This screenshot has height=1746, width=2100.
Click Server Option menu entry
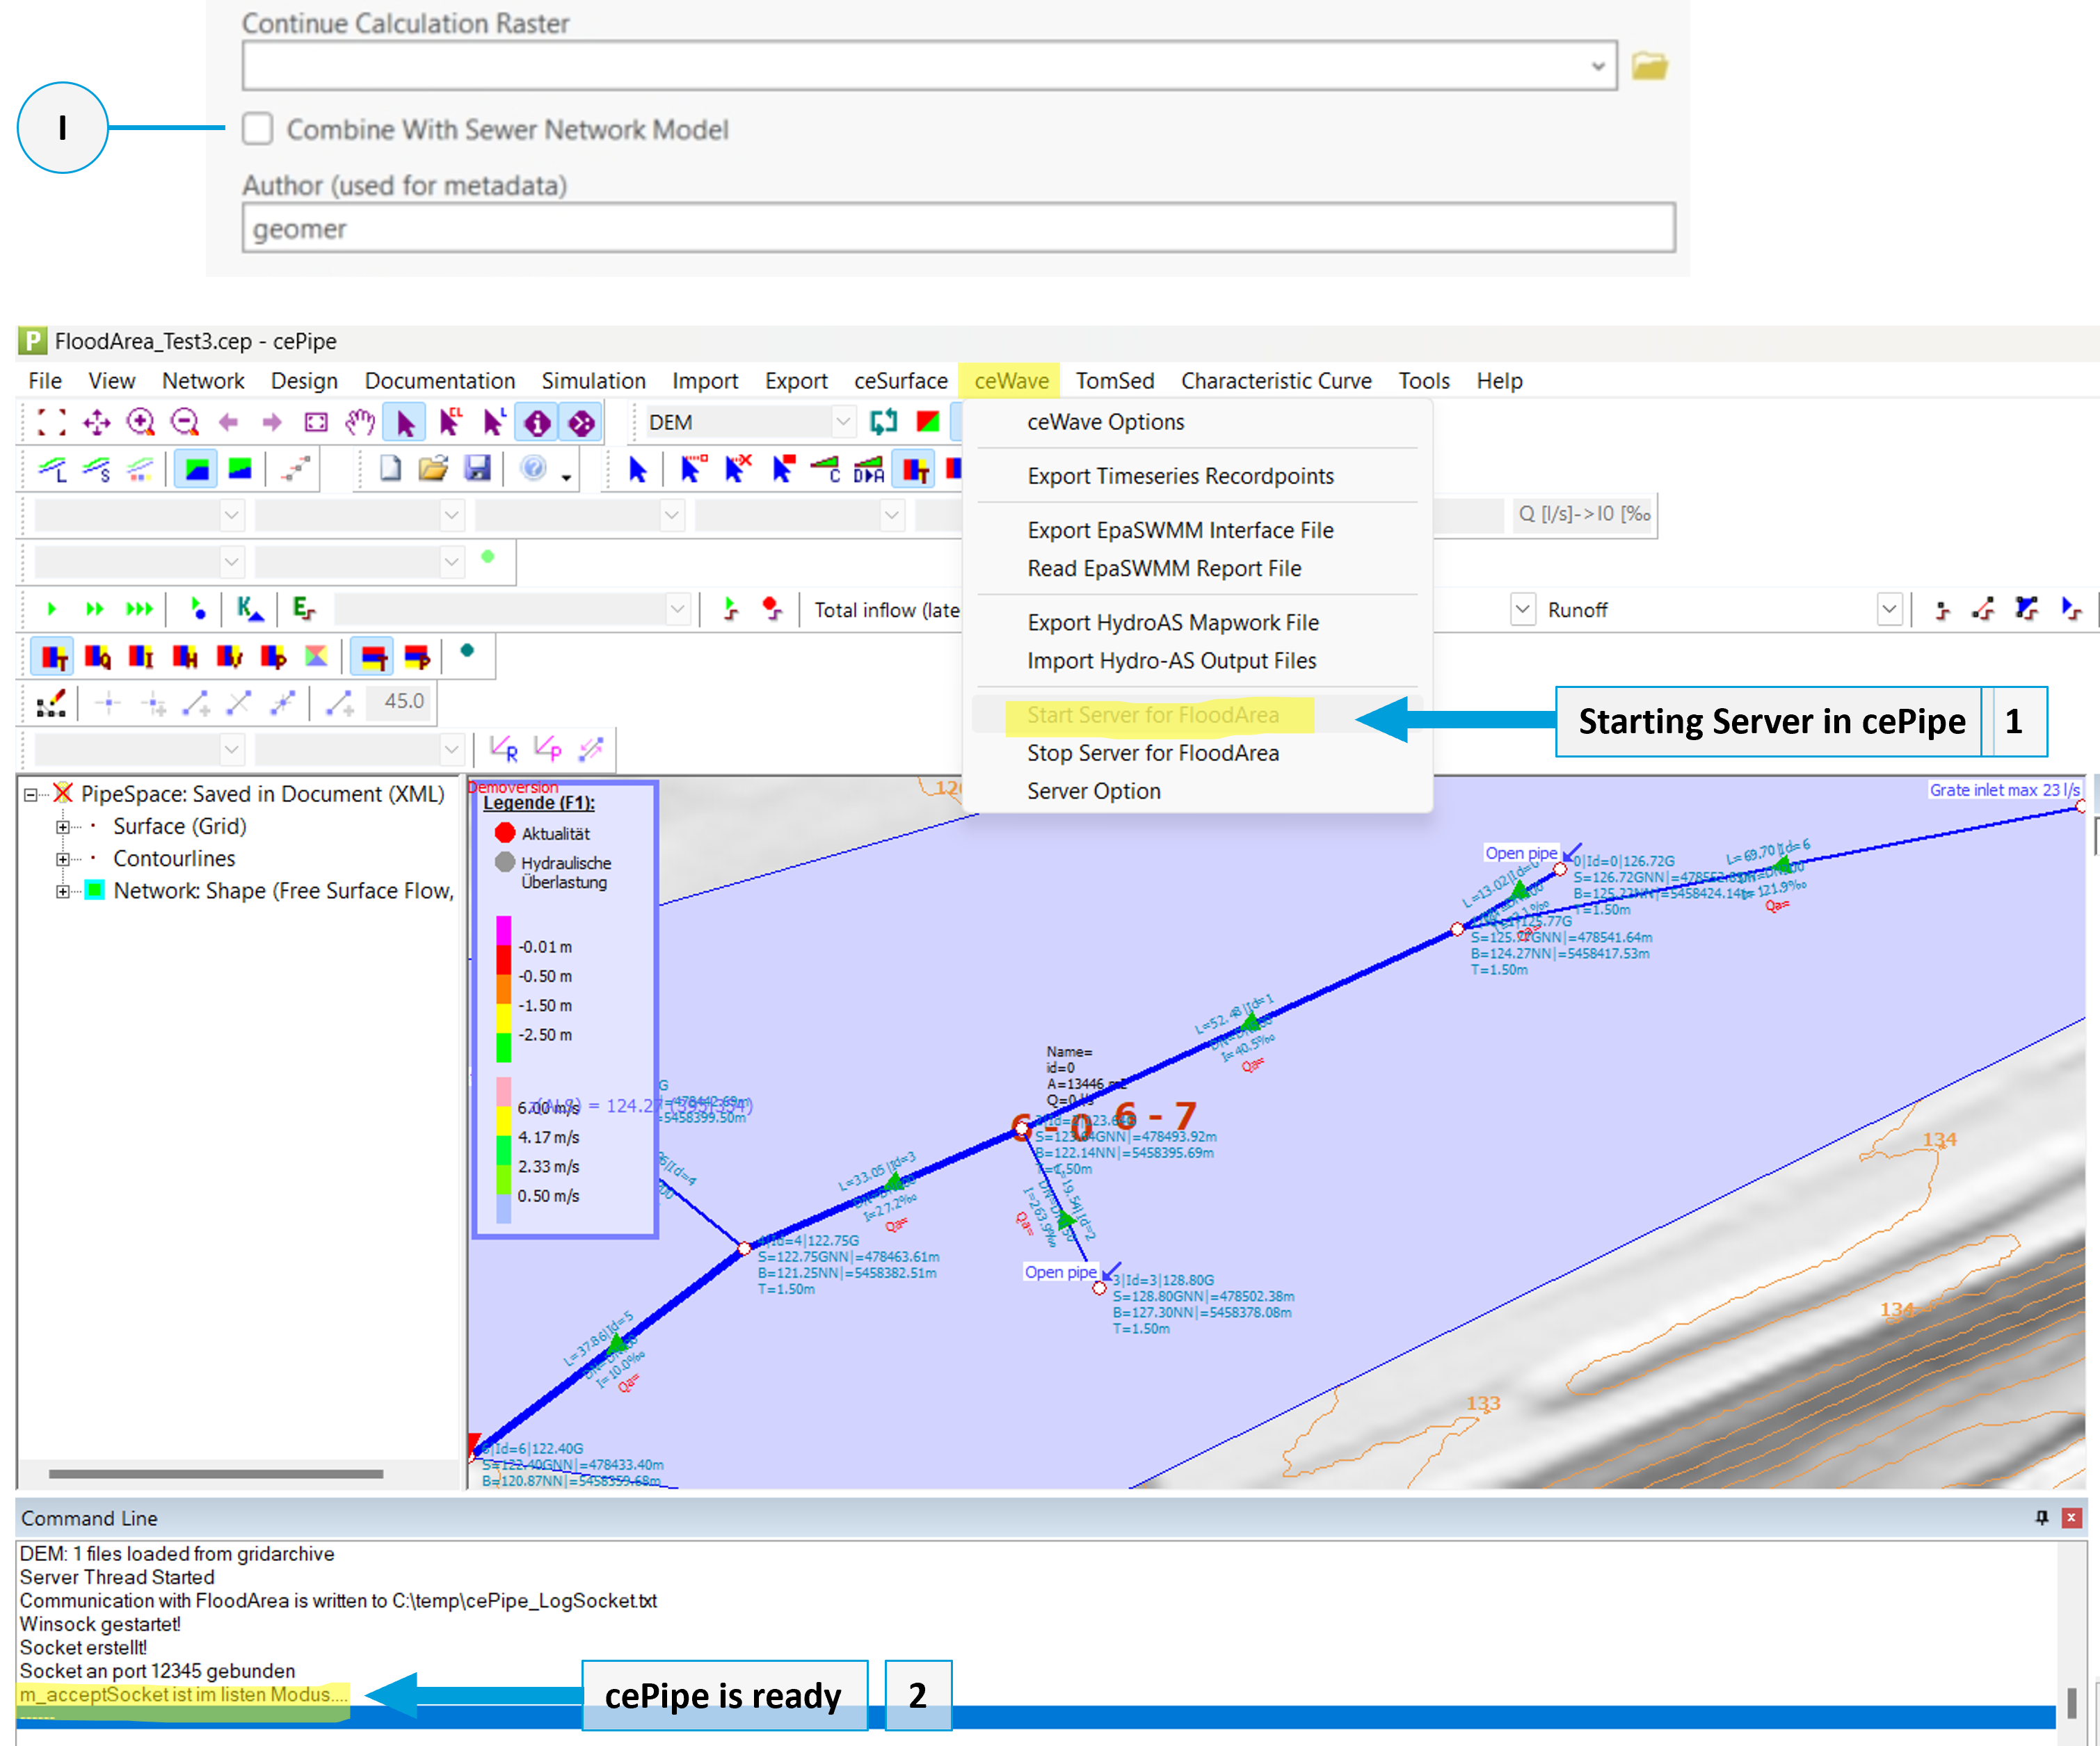click(x=1093, y=791)
